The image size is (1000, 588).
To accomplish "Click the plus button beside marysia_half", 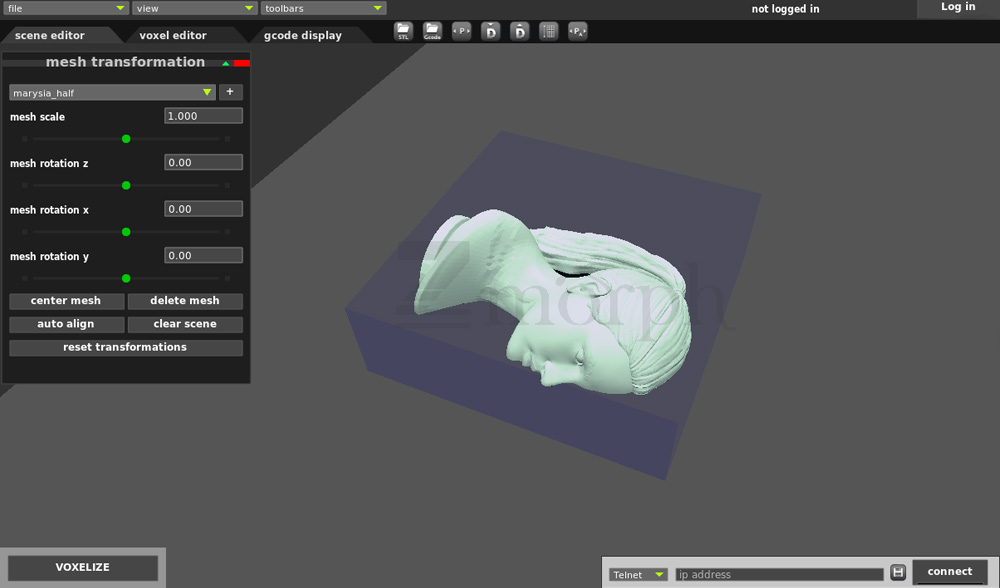I will click(x=230, y=92).
